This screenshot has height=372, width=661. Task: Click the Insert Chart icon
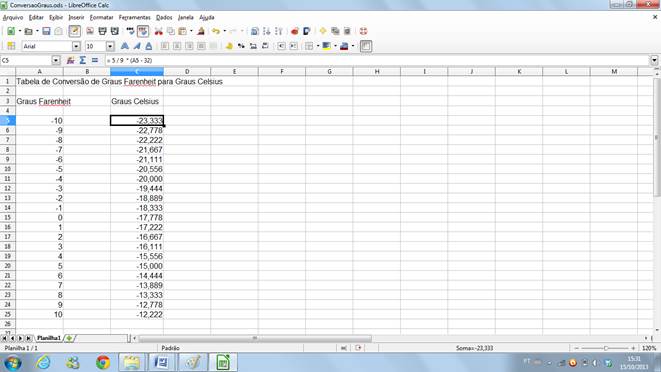(295, 31)
